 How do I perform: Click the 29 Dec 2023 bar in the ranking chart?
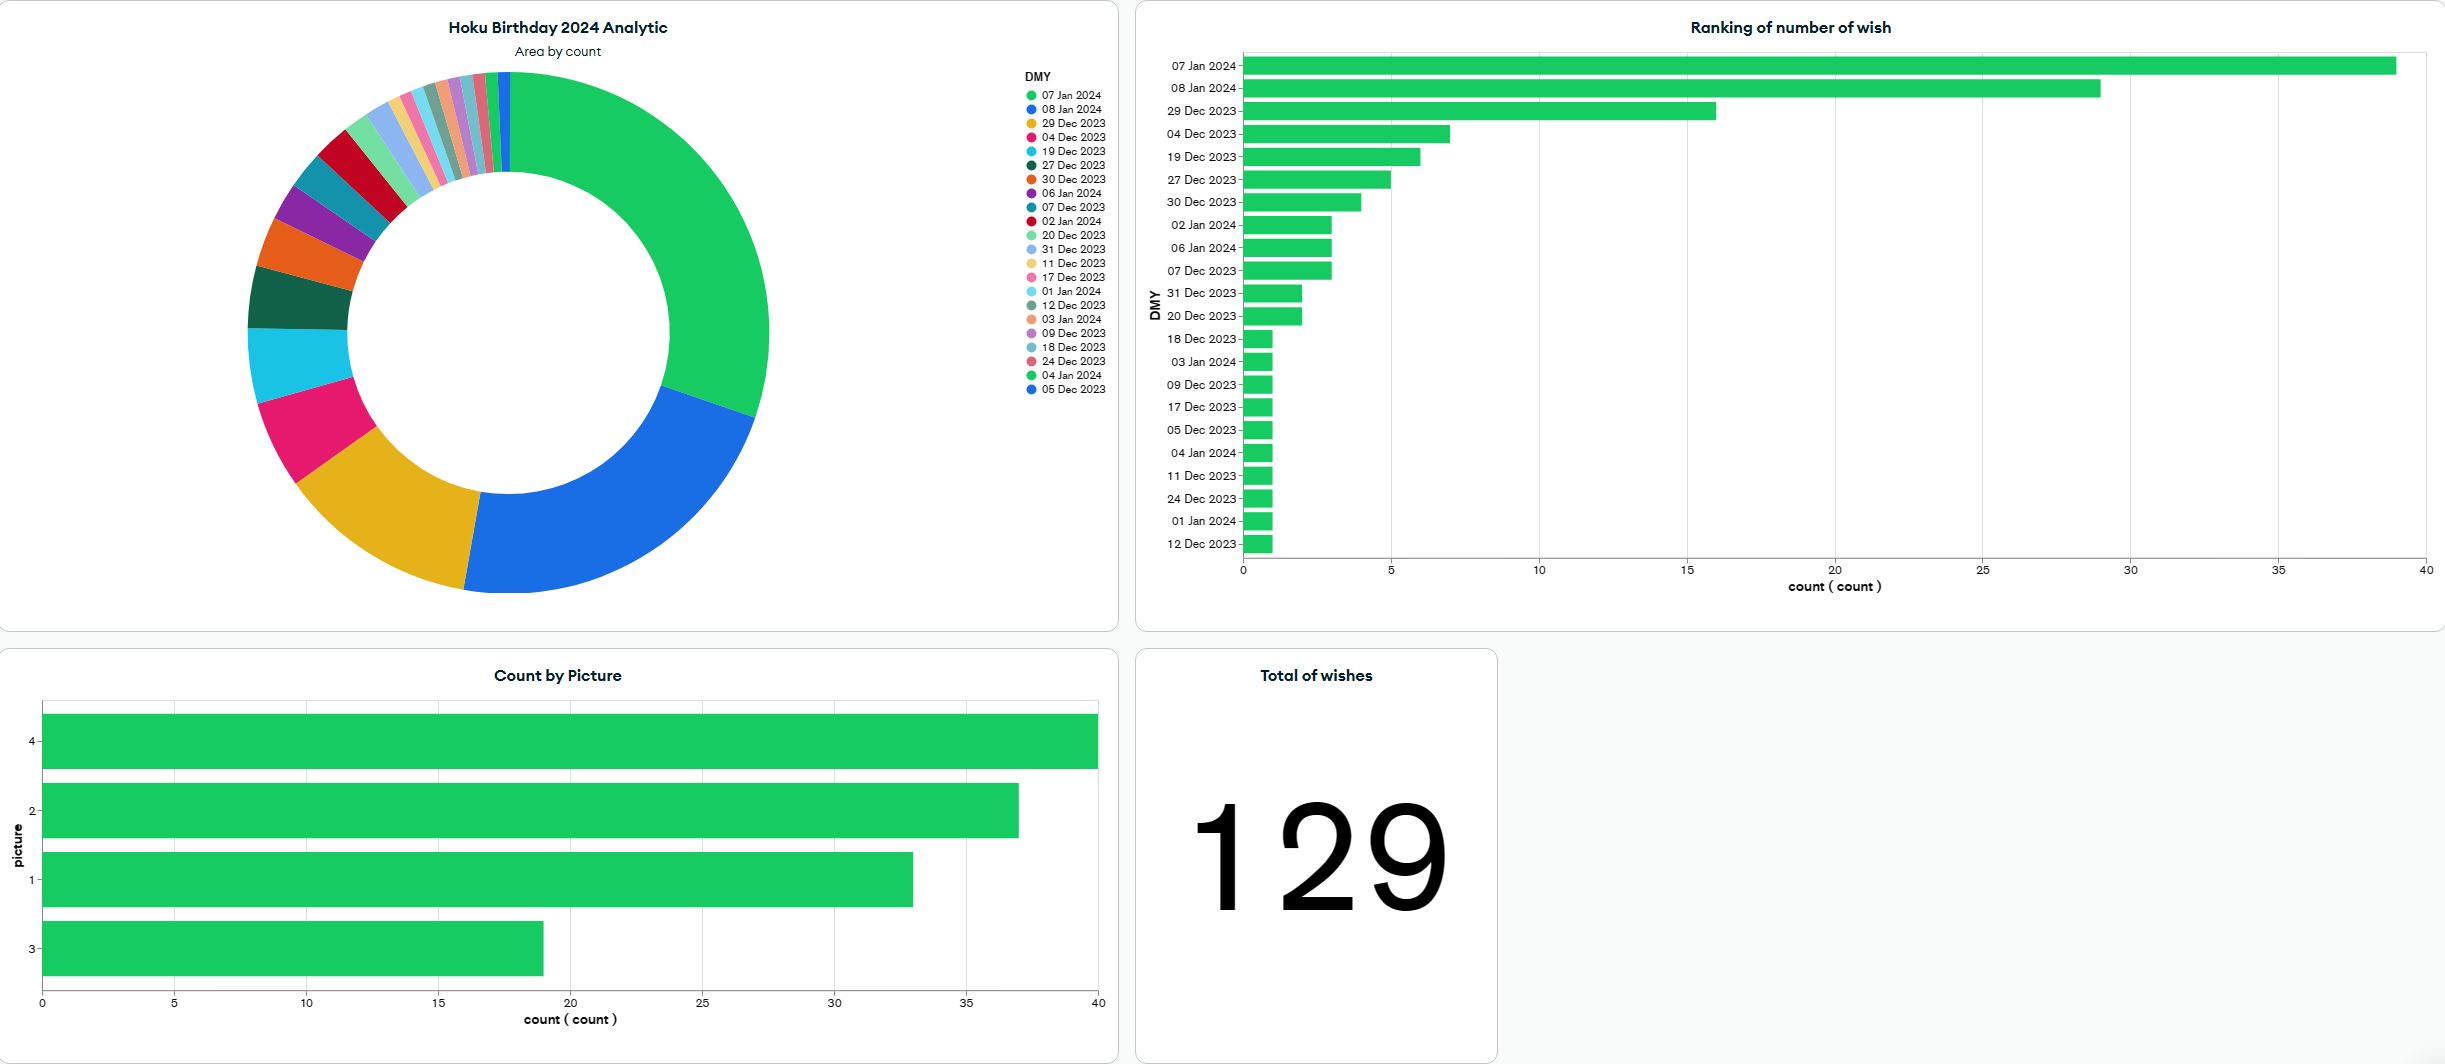pos(1480,111)
